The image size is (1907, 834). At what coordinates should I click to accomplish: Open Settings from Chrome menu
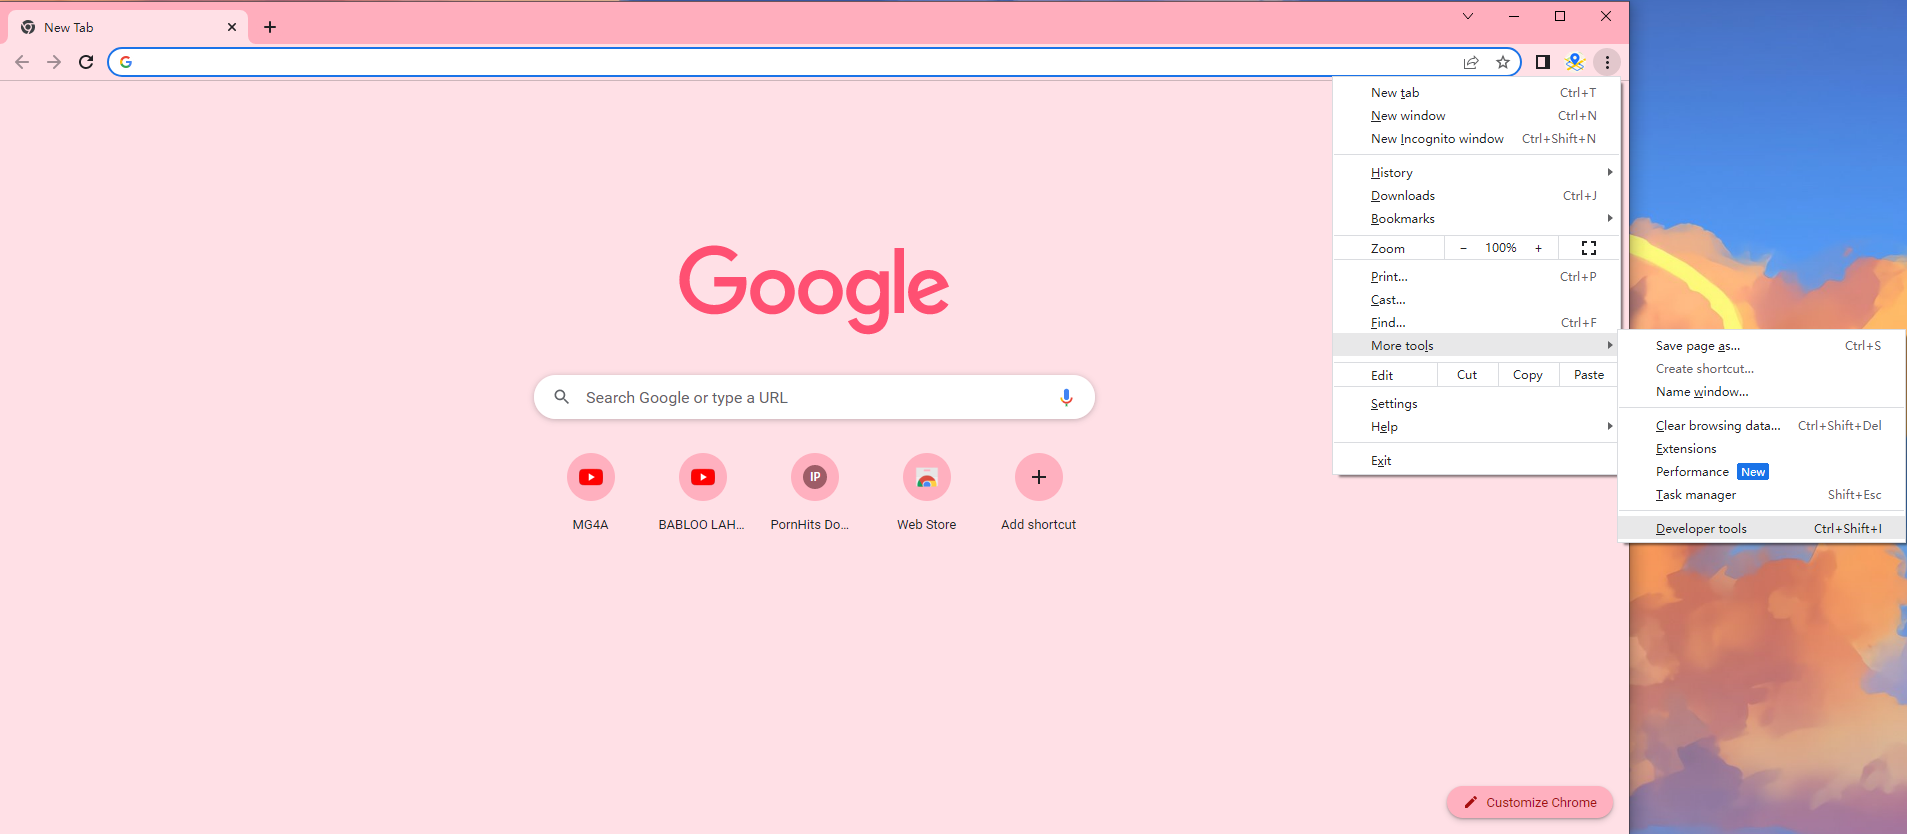1476,404
